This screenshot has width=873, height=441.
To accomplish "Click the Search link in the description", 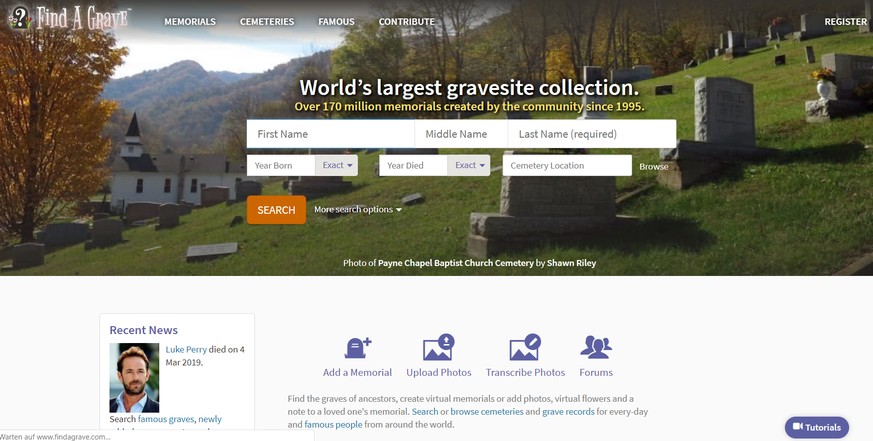I will click(x=425, y=411).
